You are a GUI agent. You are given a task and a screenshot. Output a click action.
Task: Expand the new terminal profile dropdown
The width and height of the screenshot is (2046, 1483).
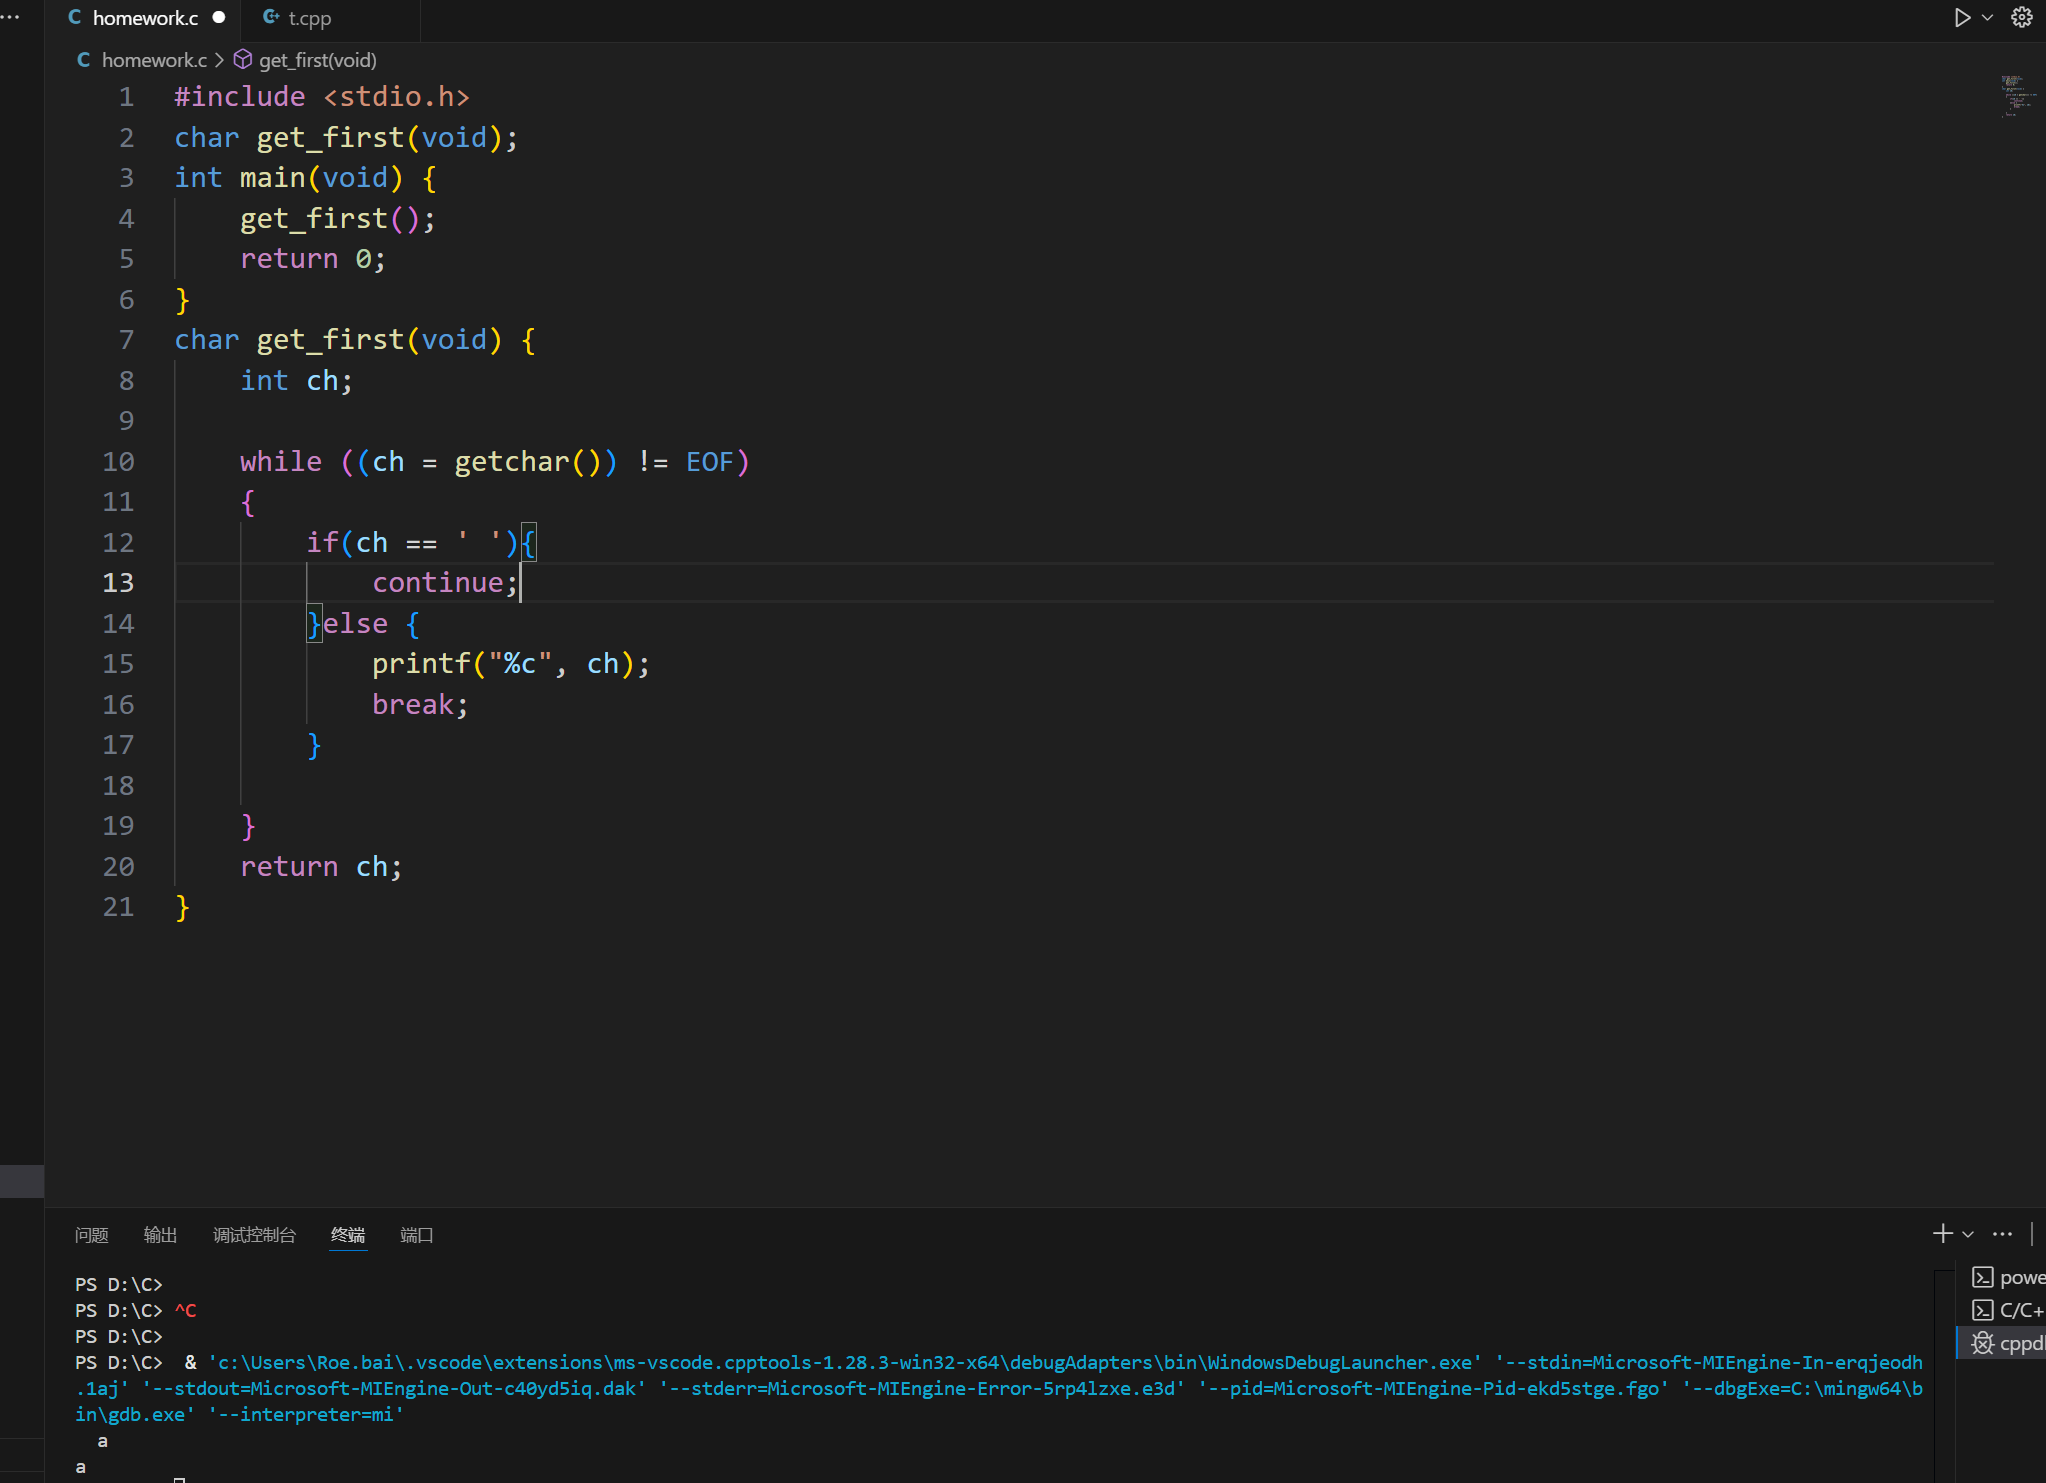(x=1968, y=1234)
